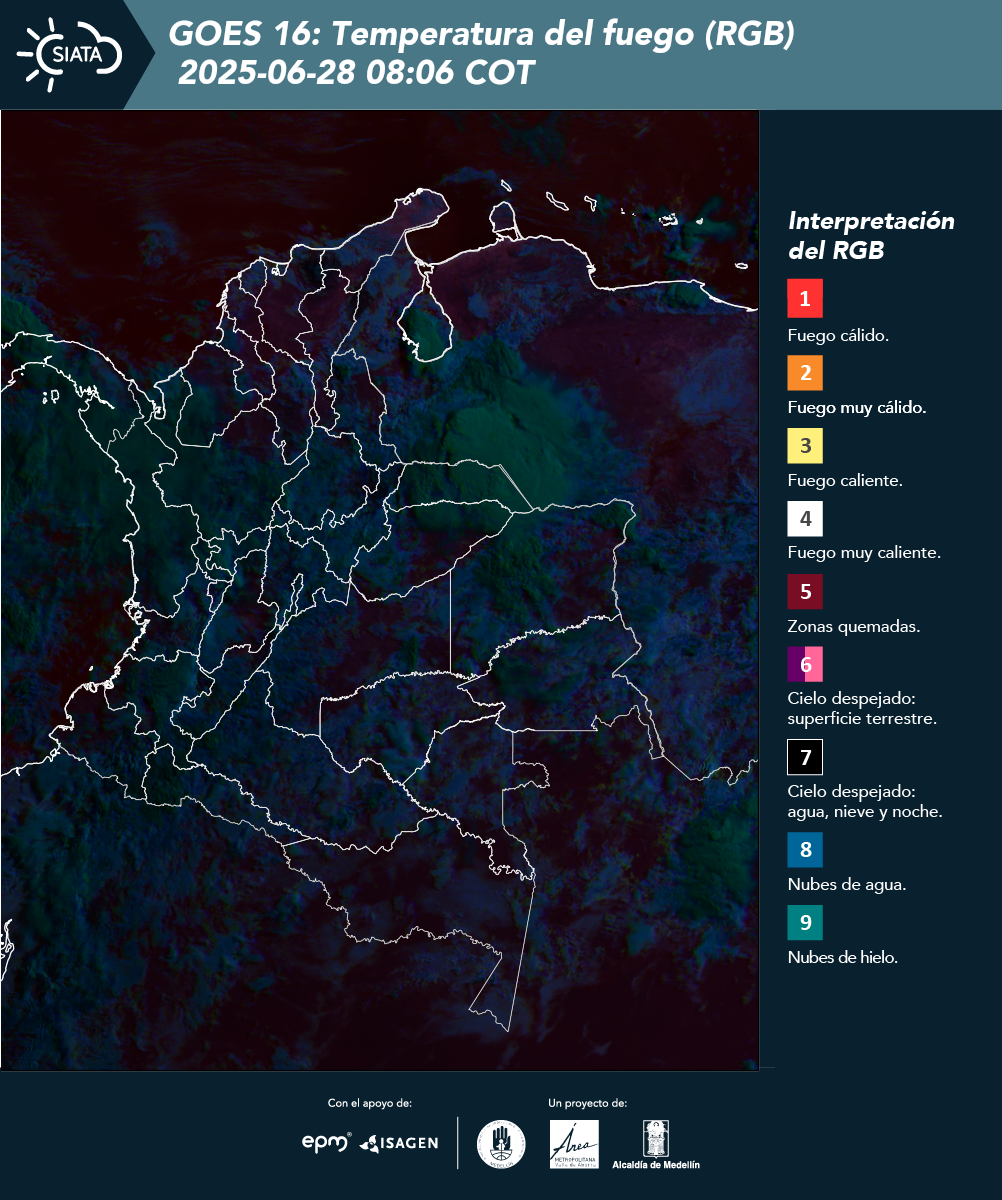Select the white swatch numbered 4

coord(805,519)
